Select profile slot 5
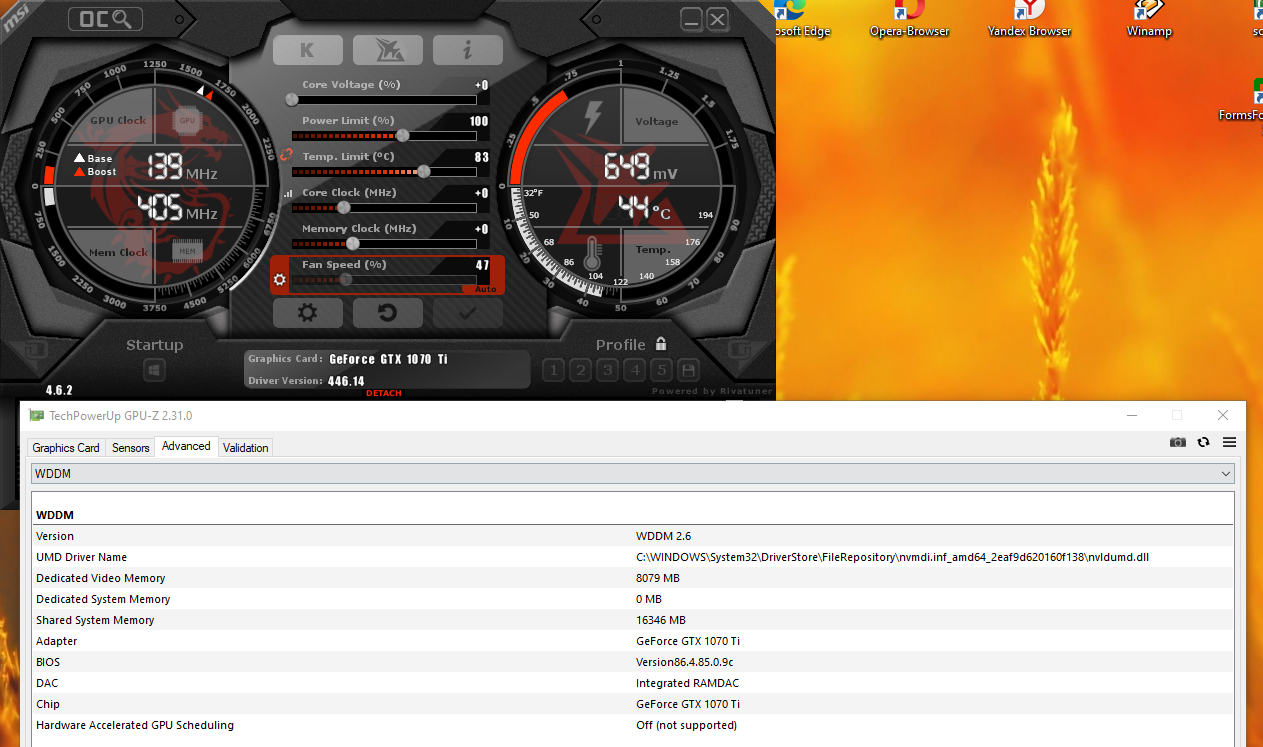1263x747 pixels. coord(661,370)
